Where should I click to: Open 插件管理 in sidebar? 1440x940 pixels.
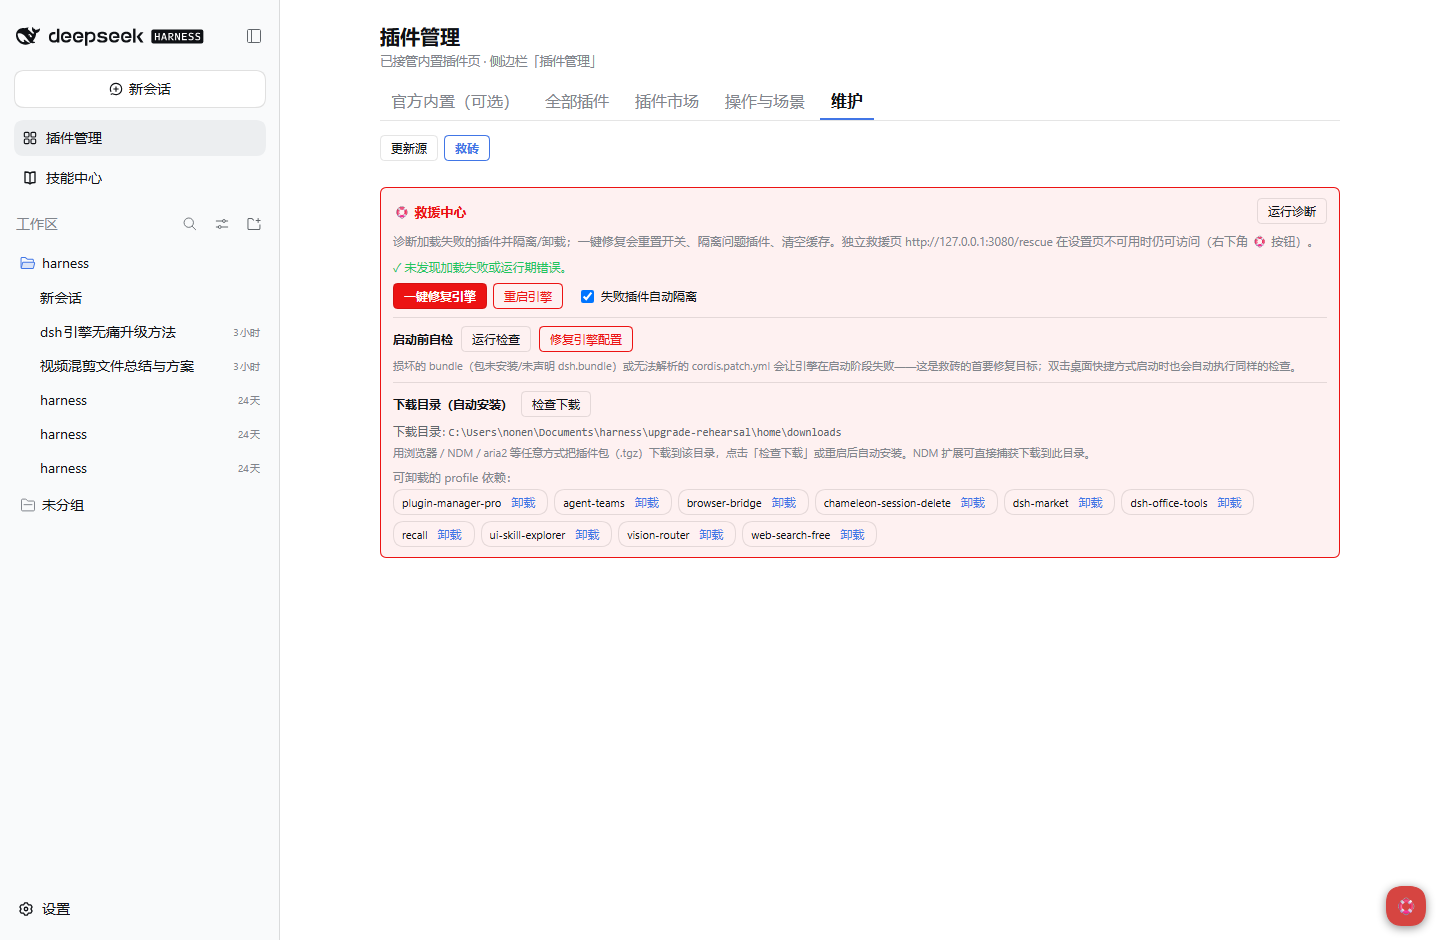pos(140,138)
